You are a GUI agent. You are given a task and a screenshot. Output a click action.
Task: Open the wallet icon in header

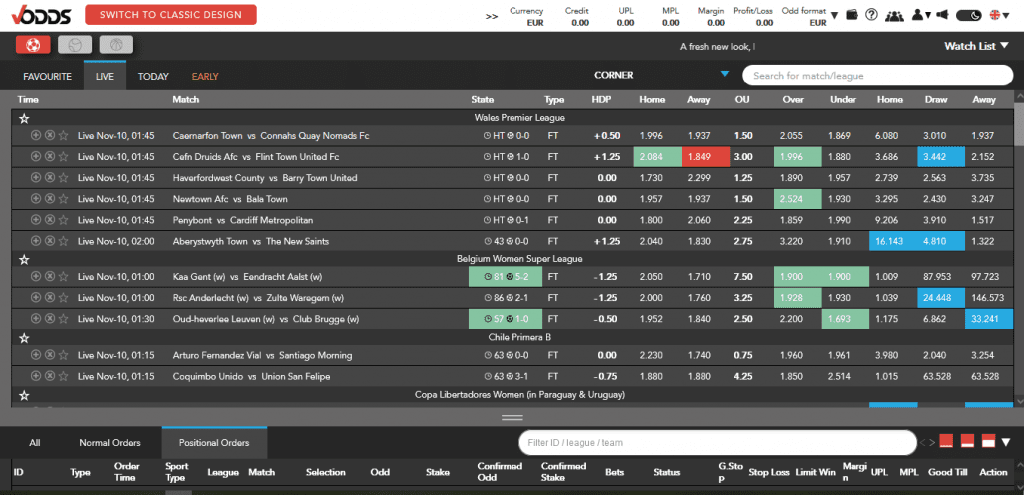[x=851, y=15]
